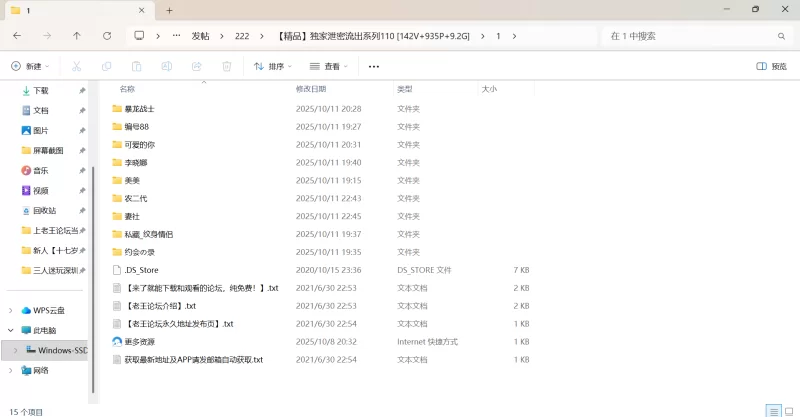Navigate back with the Back arrow
800x417 pixels.
coord(17,35)
